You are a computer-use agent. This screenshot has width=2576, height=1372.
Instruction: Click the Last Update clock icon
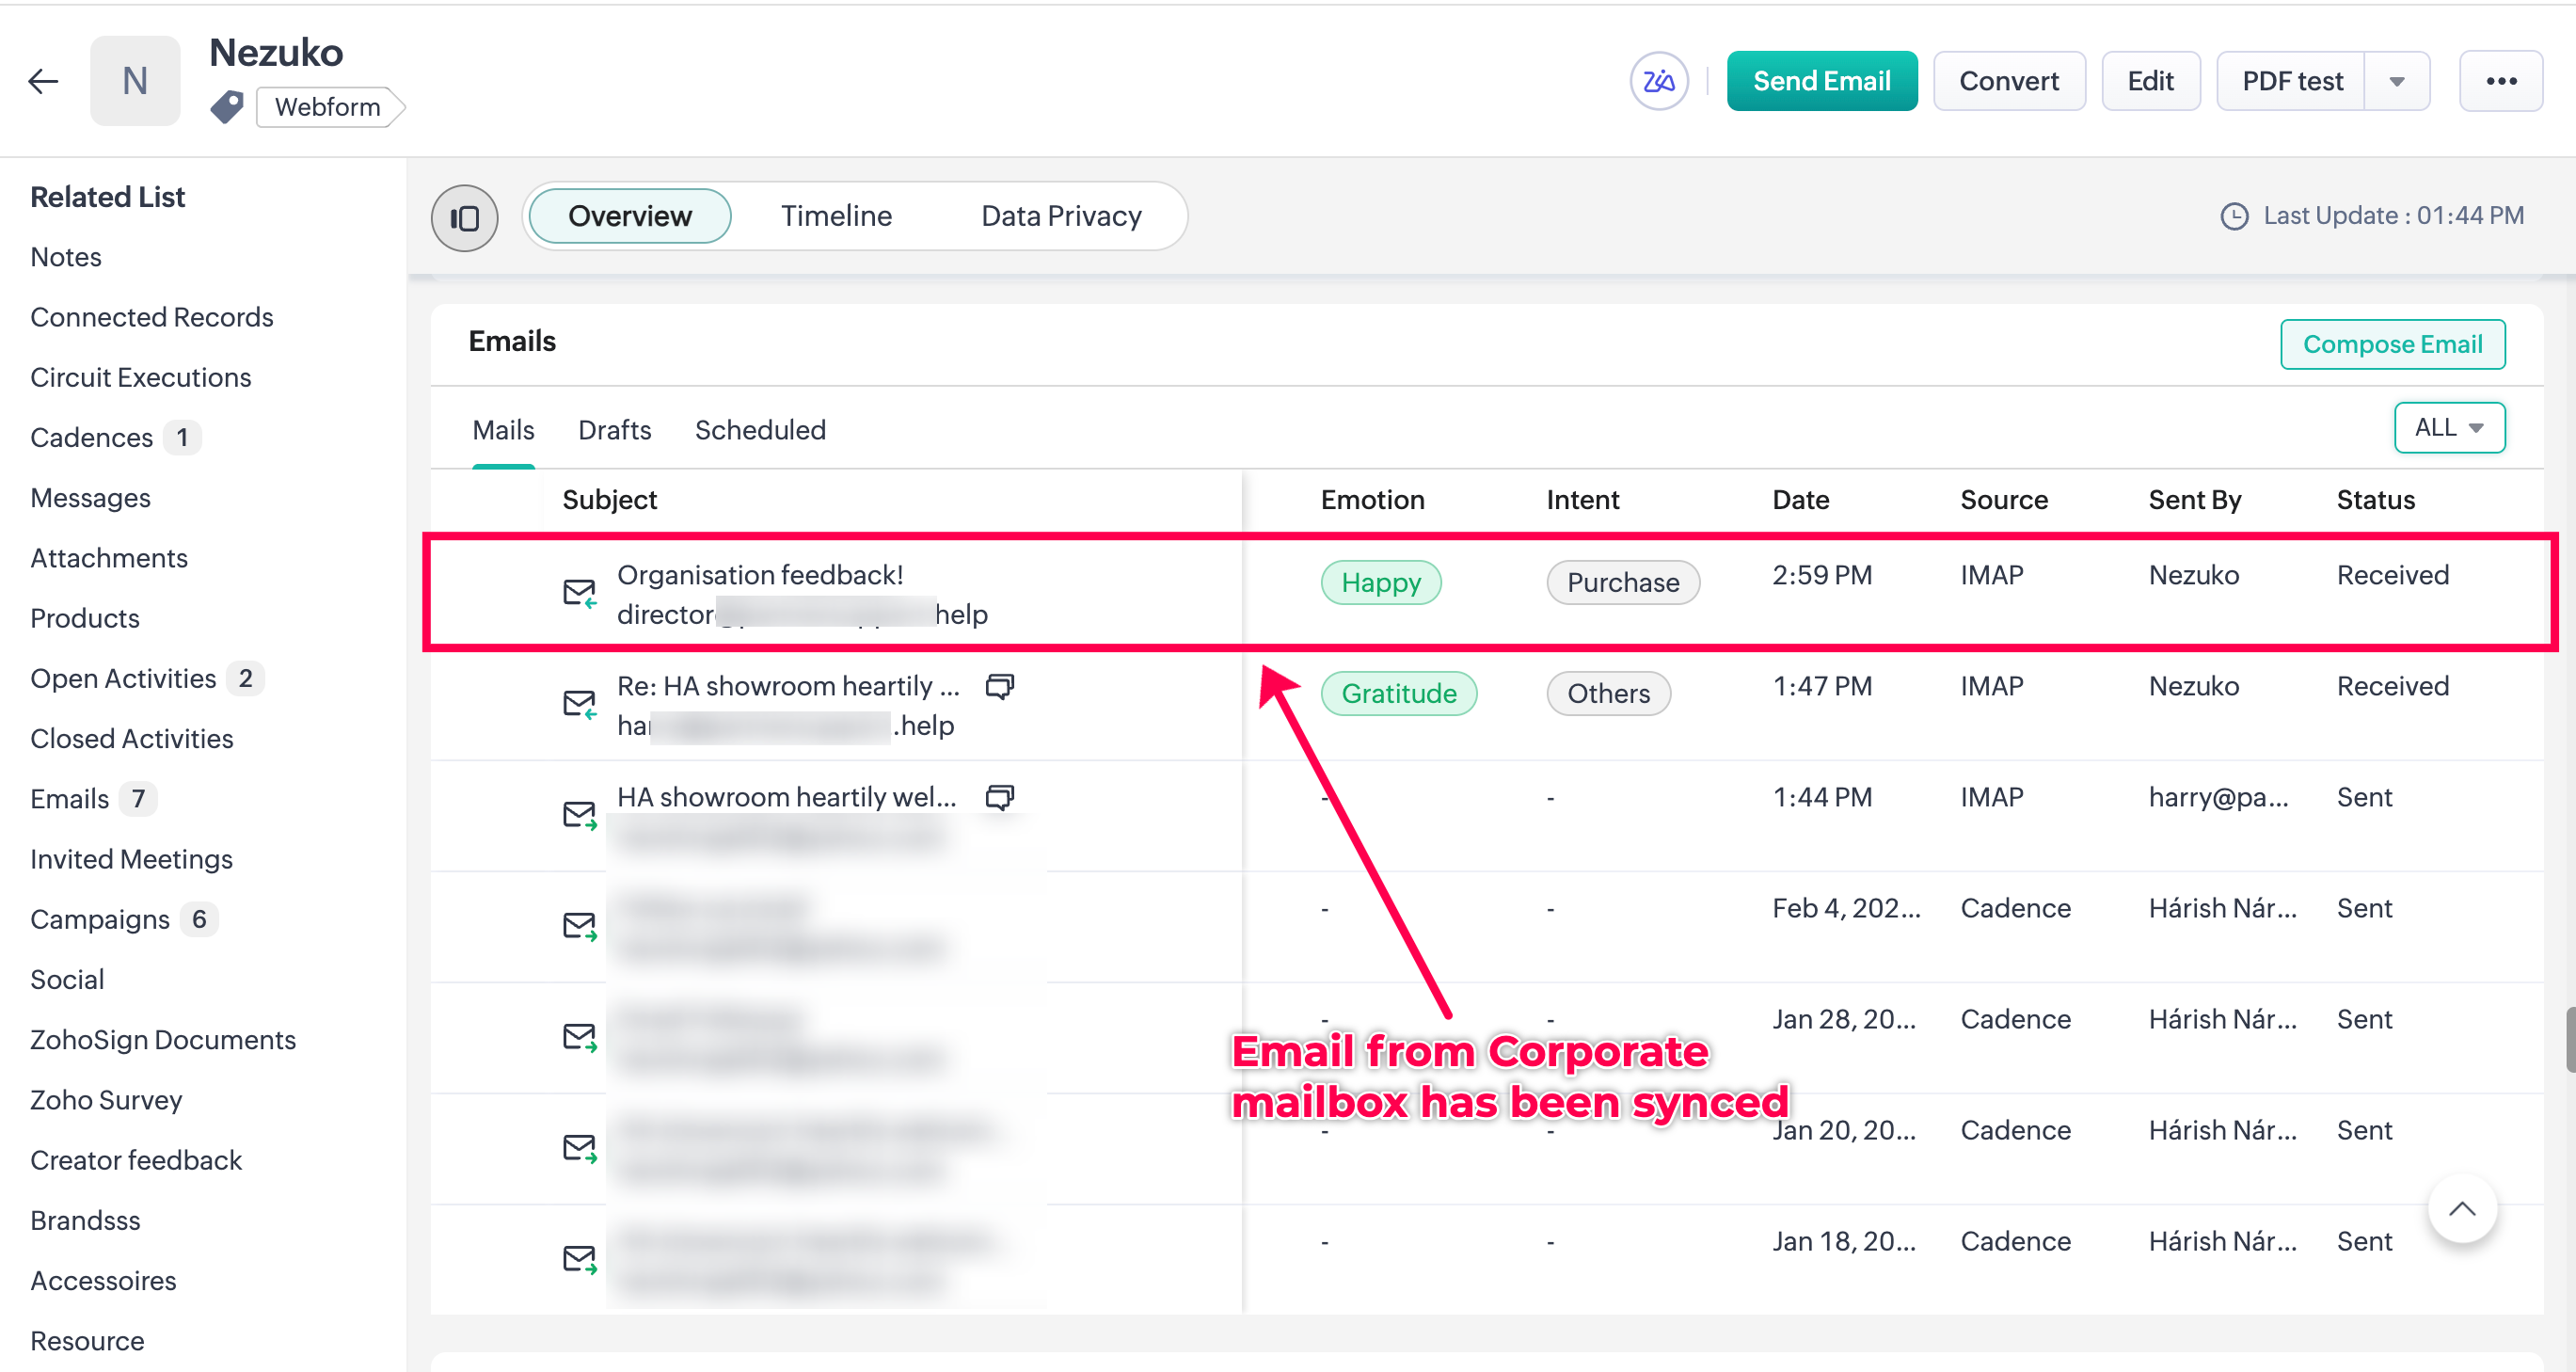[2234, 216]
